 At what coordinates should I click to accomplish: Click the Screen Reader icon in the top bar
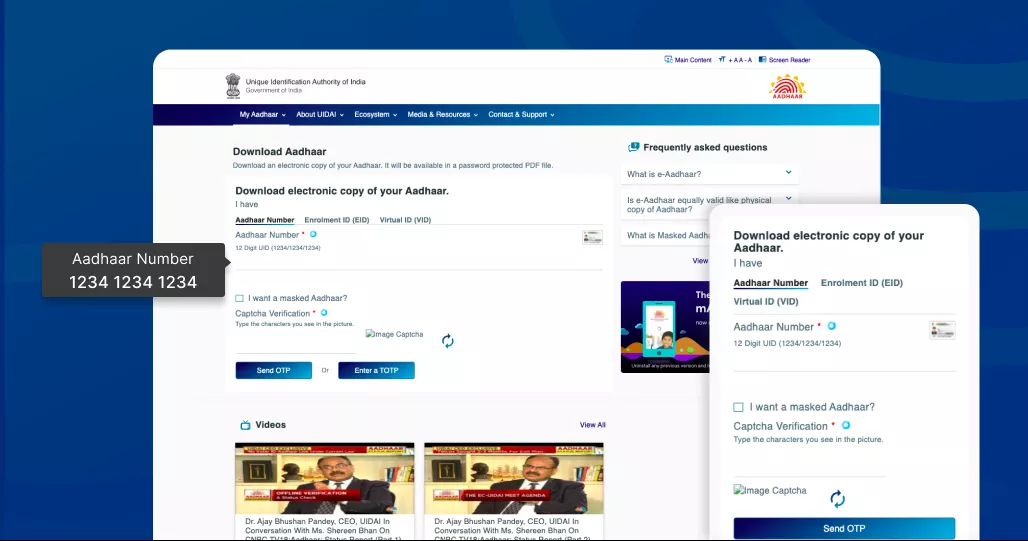click(x=762, y=60)
